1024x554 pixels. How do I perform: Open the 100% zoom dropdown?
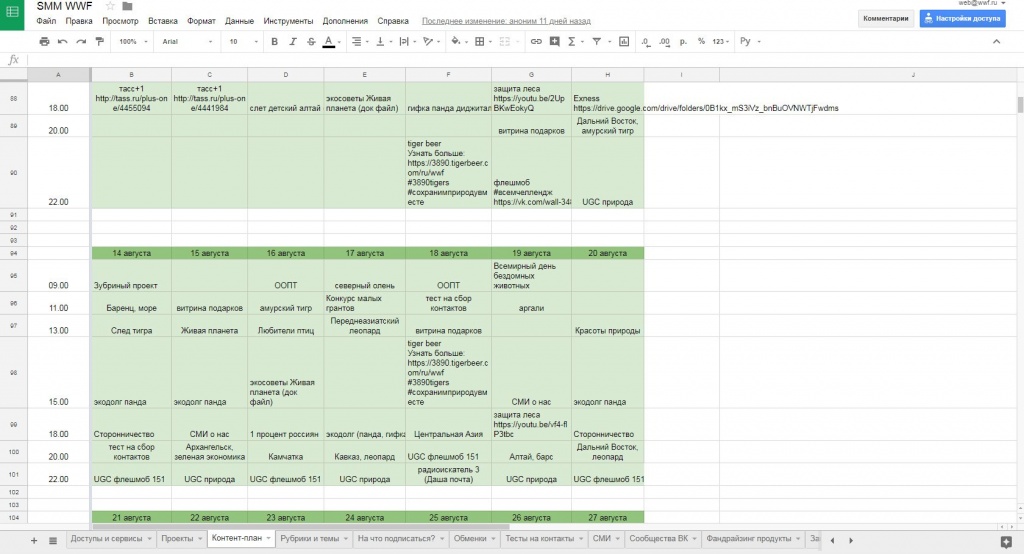133,42
